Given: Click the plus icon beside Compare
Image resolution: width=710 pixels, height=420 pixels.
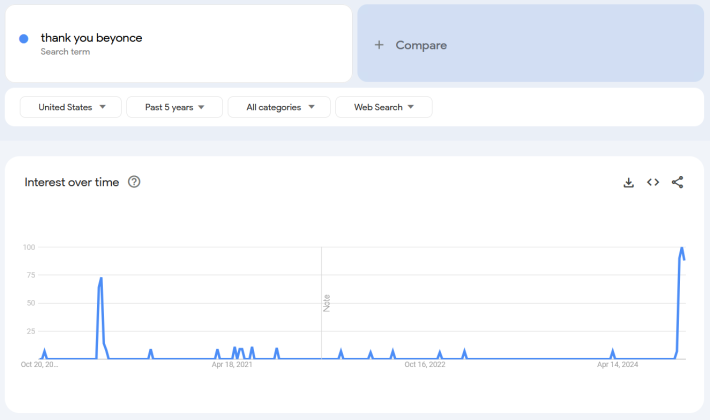Looking at the screenshot, I should [x=379, y=45].
